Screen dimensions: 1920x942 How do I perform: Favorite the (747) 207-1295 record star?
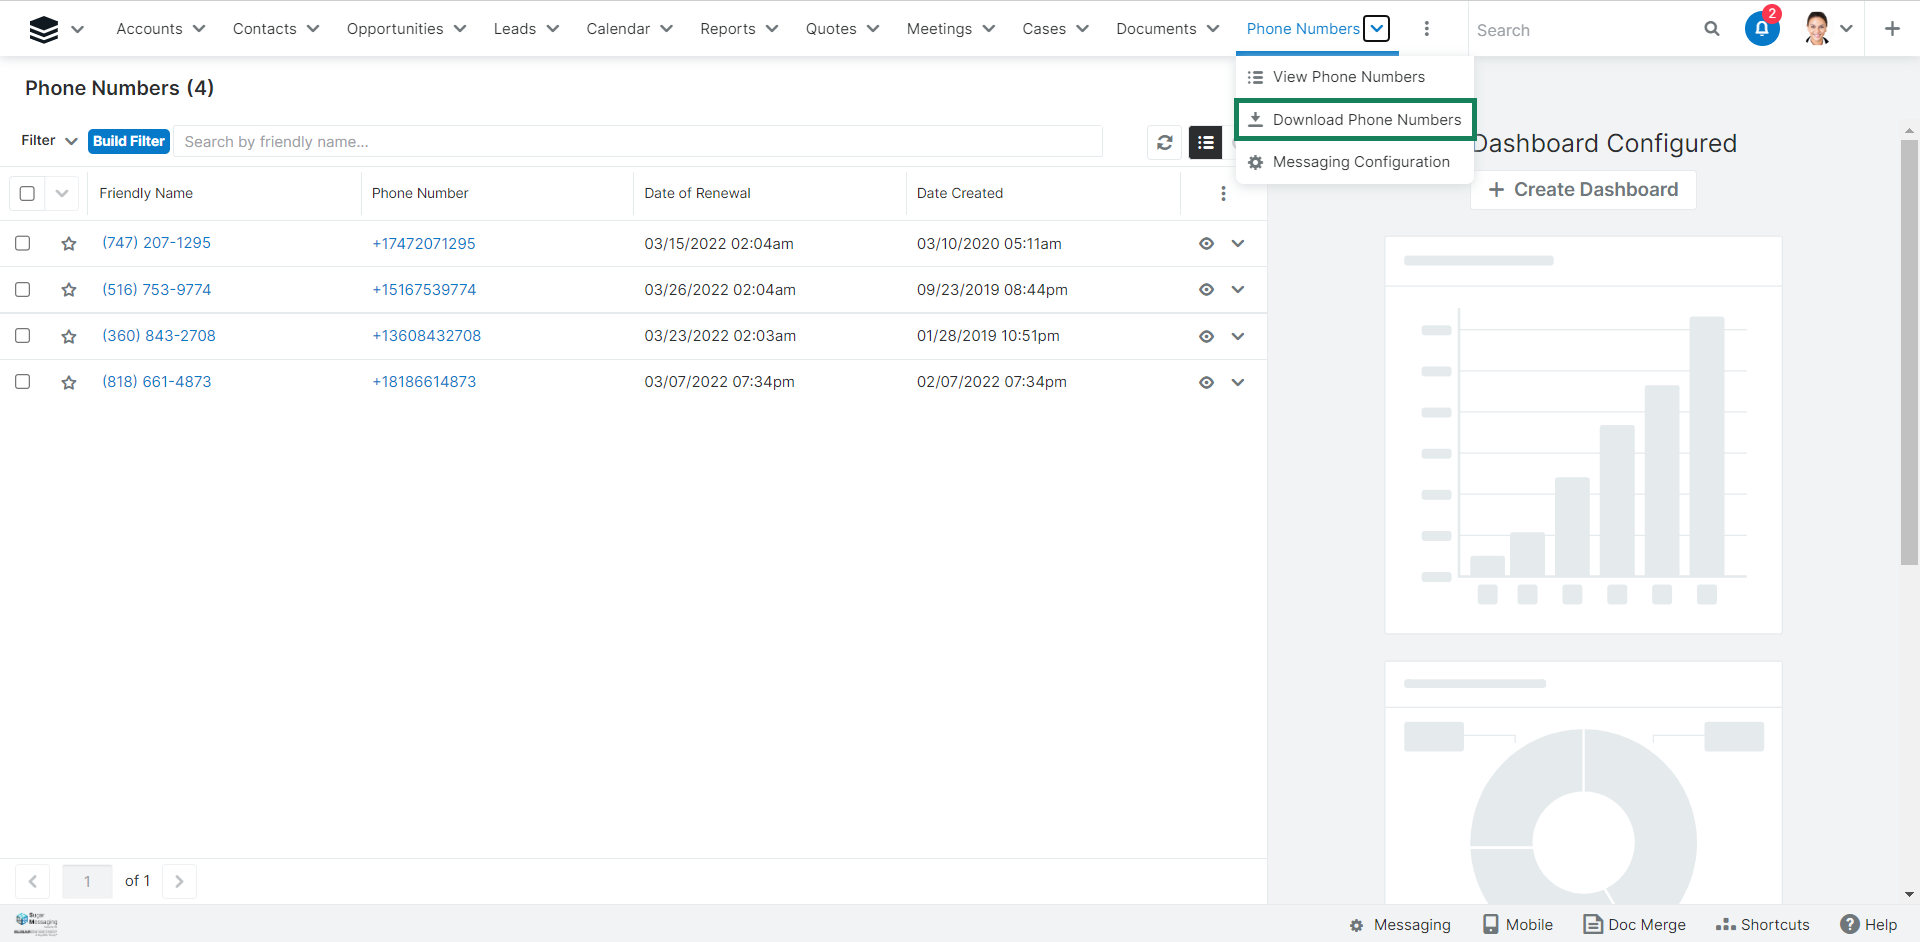tap(69, 244)
